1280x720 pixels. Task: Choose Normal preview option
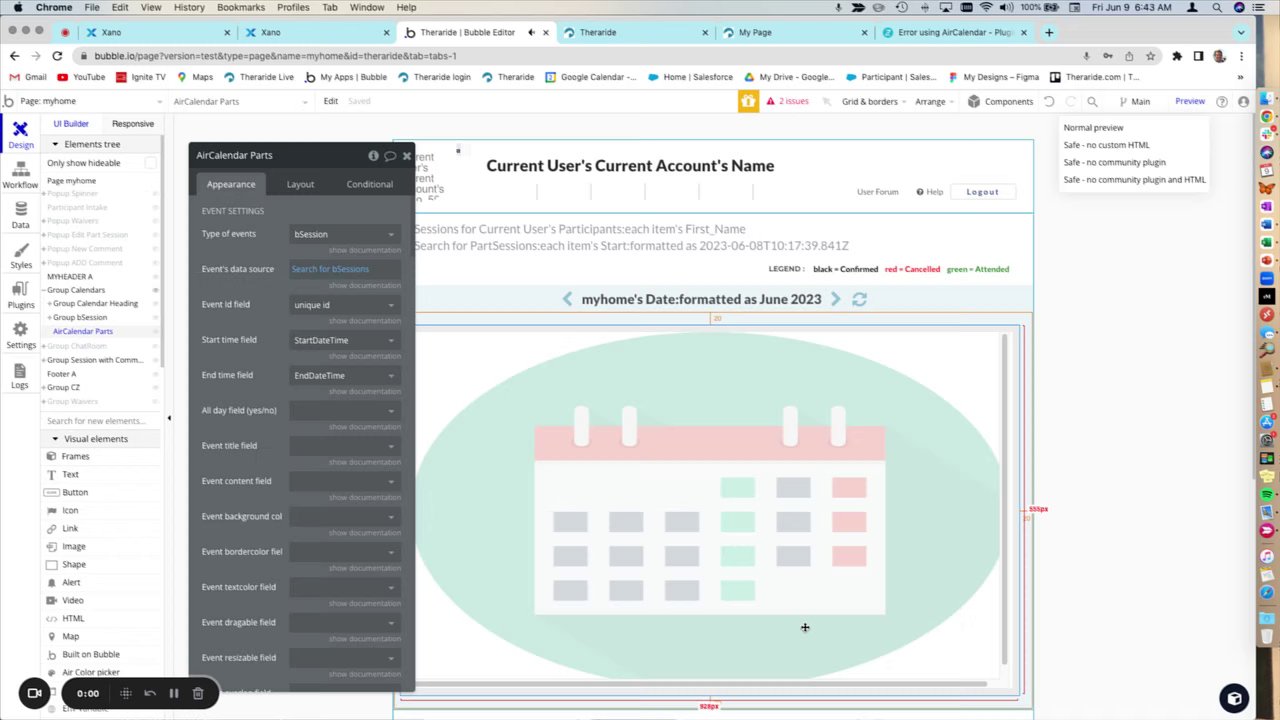[x=1093, y=128]
